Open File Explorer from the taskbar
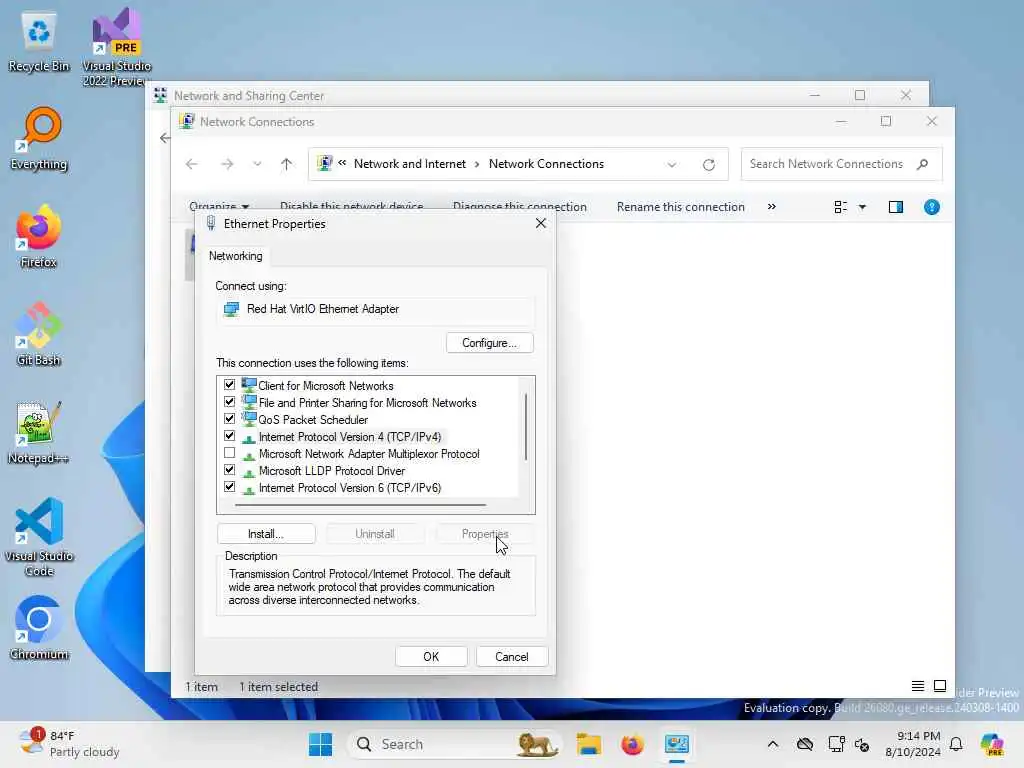 tap(588, 744)
